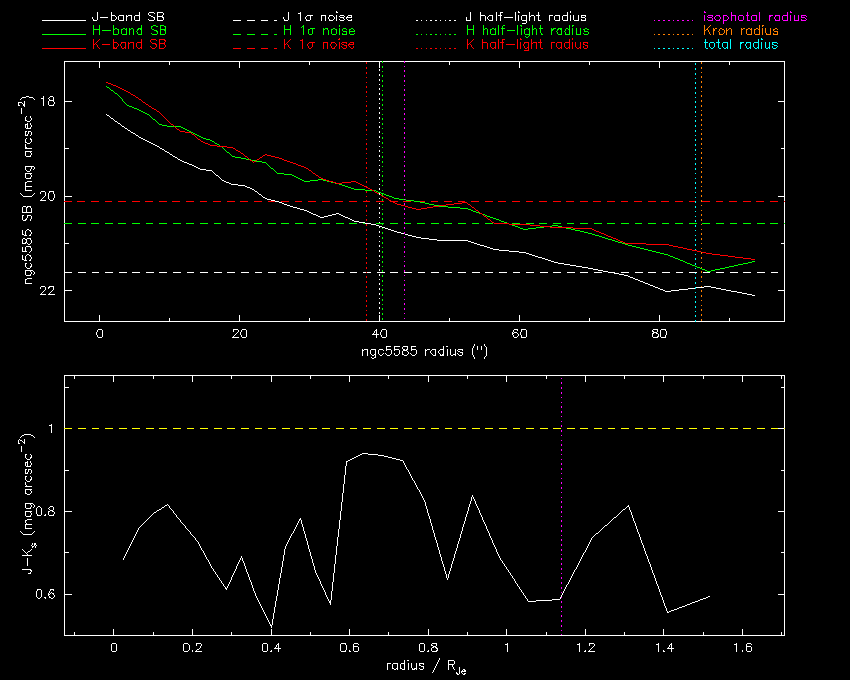Click the 1.6 tick label on lower x-axis
This screenshot has width=850, height=680.
click(x=743, y=648)
